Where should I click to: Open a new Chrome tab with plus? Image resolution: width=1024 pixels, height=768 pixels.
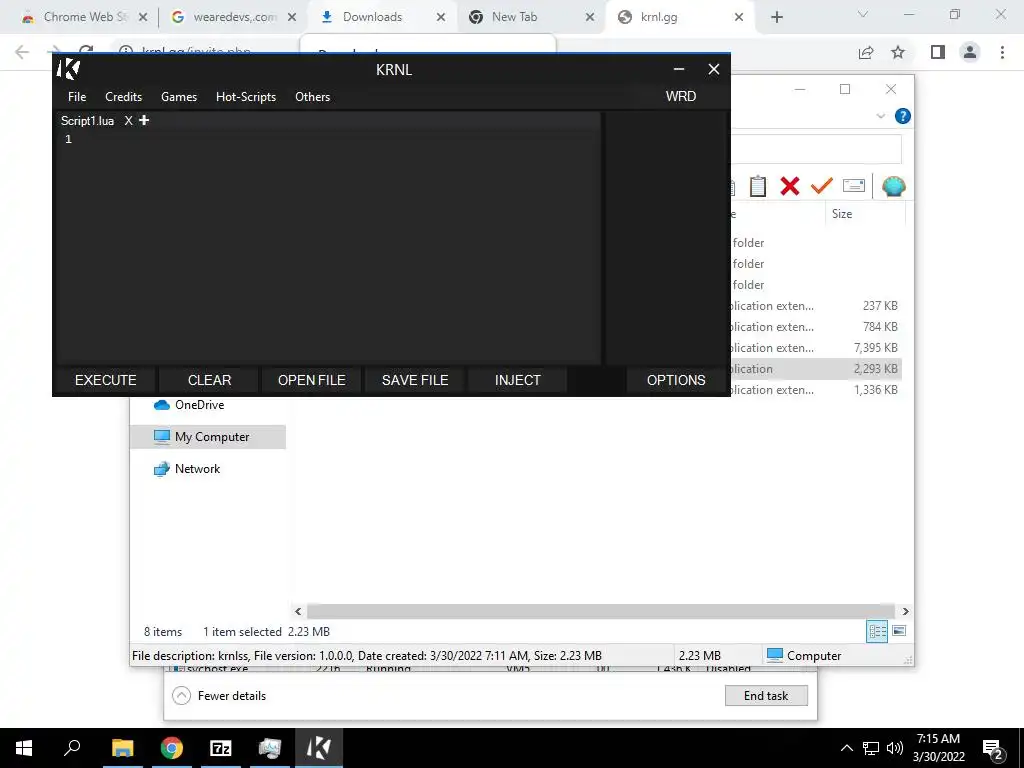[x=776, y=18]
